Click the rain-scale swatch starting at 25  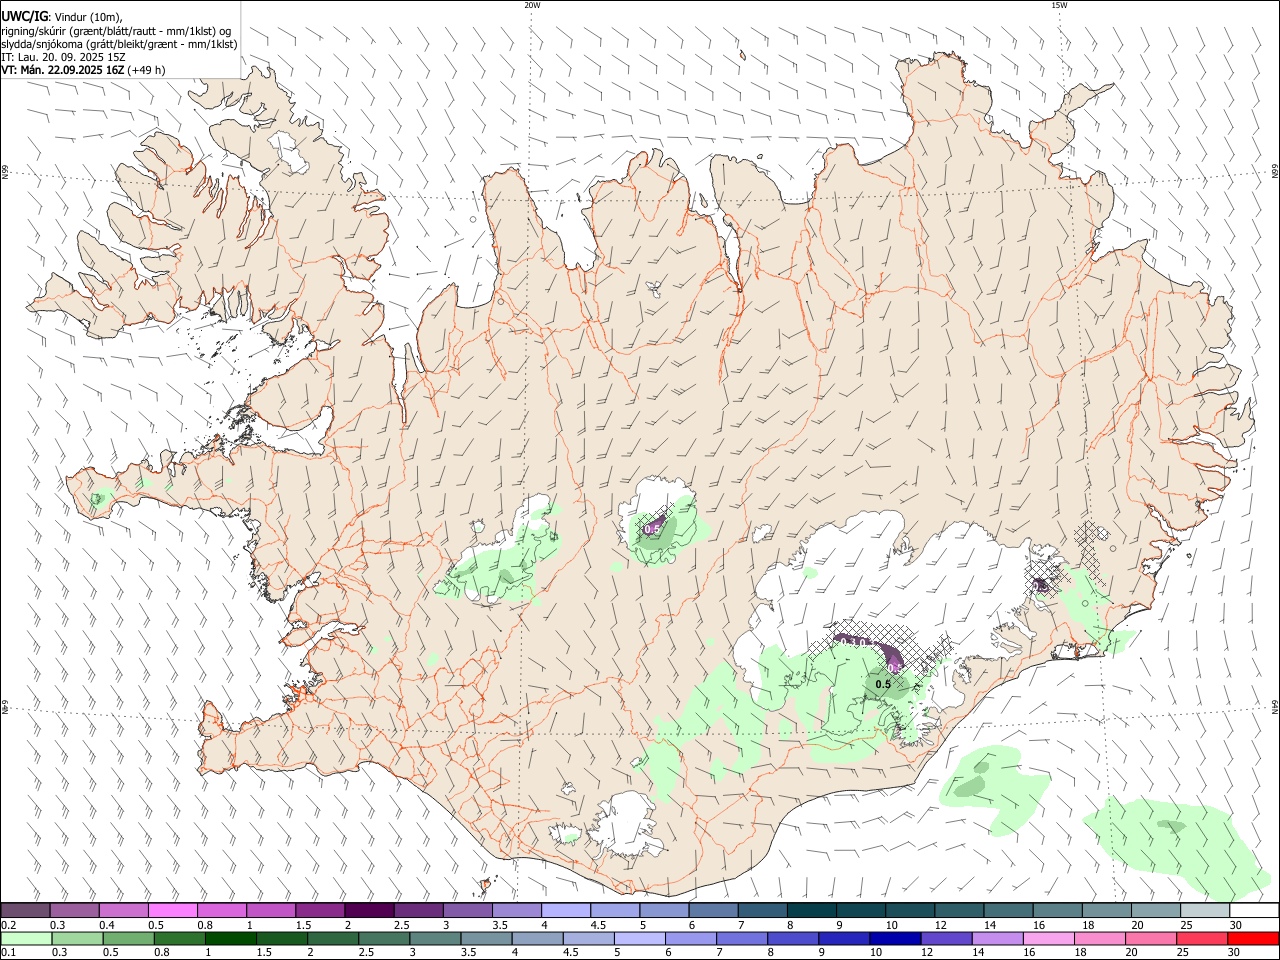click(x=1202, y=939)
